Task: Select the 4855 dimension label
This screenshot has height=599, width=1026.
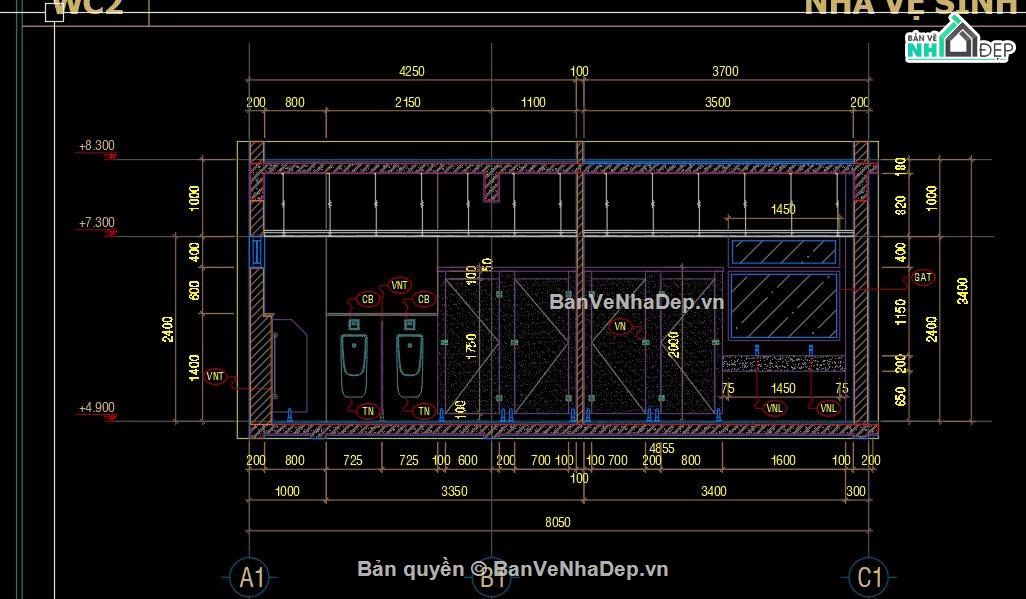Action: pyautogui.click(x=661, y=448)
